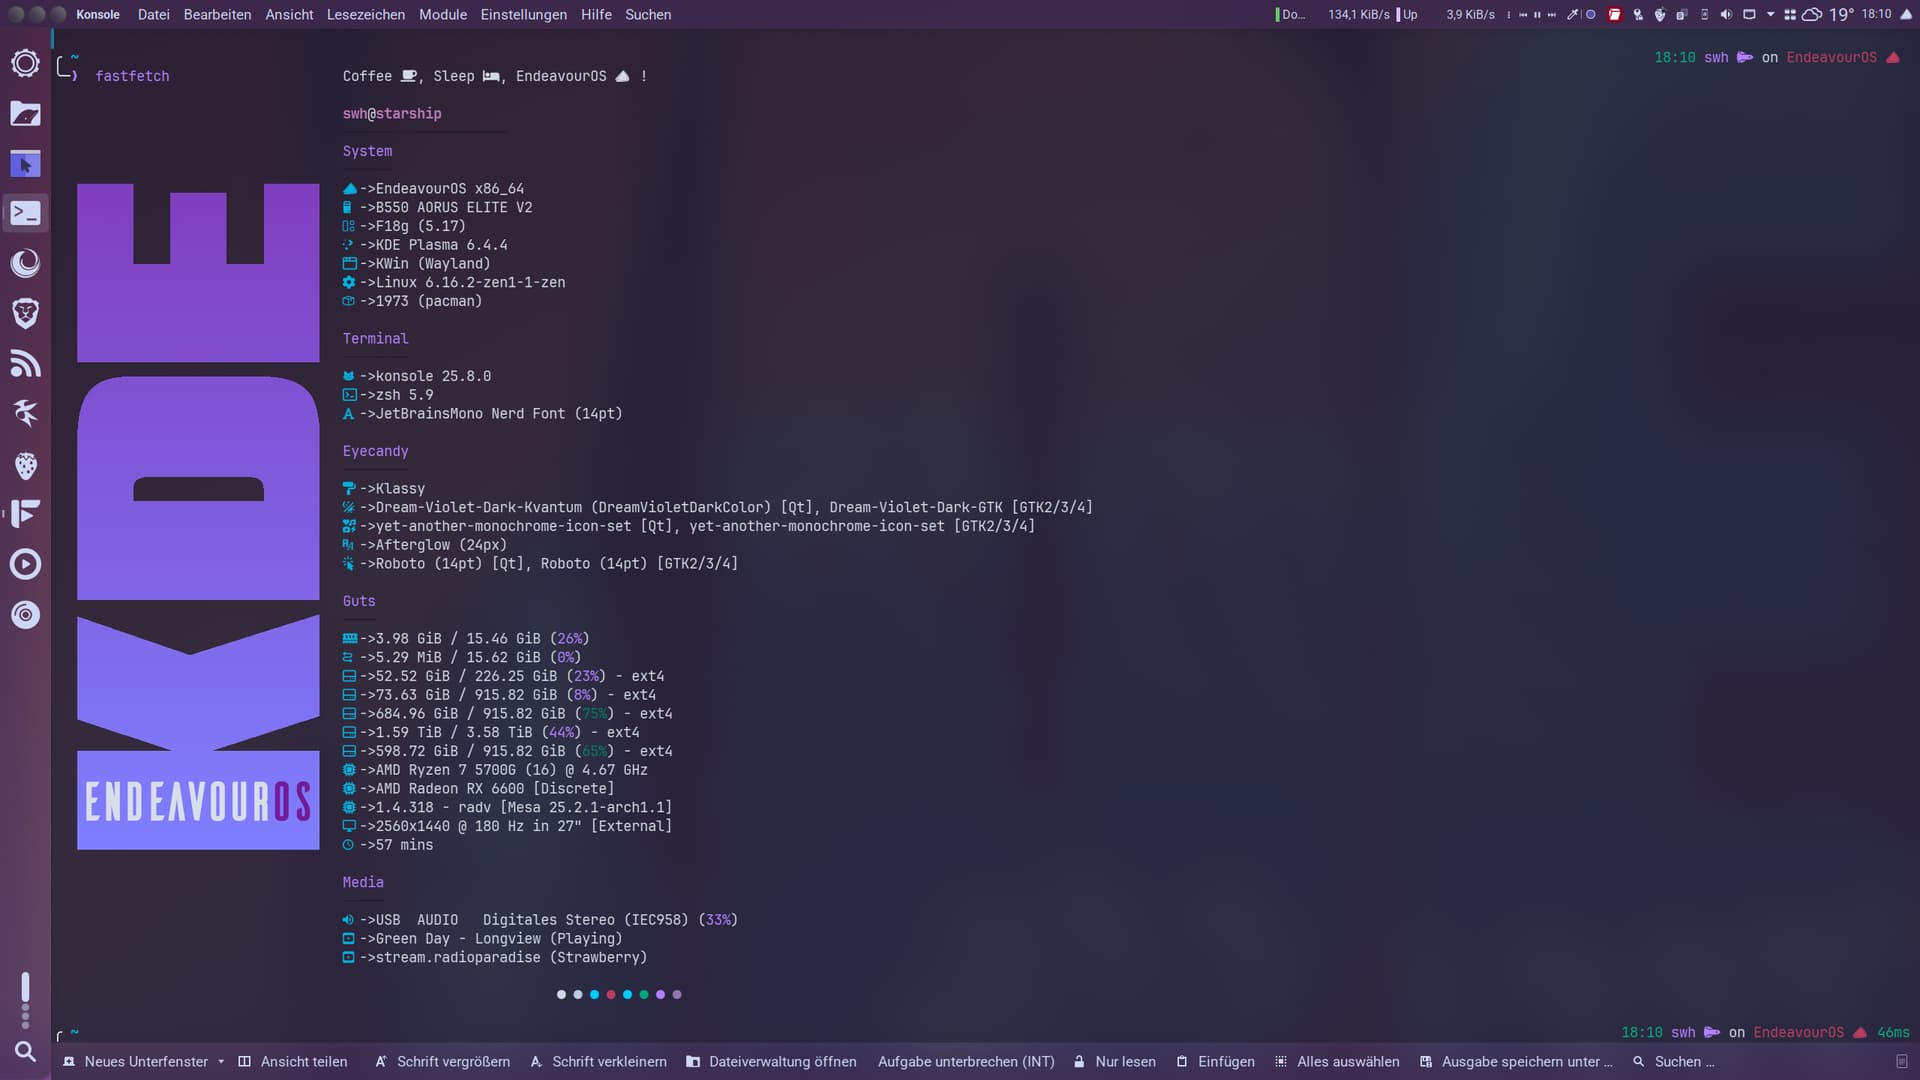Click Einfügen to paste
Image resolution: width=1920 pixels, height=1080 pixels.
click(x=1215, y=1062)
